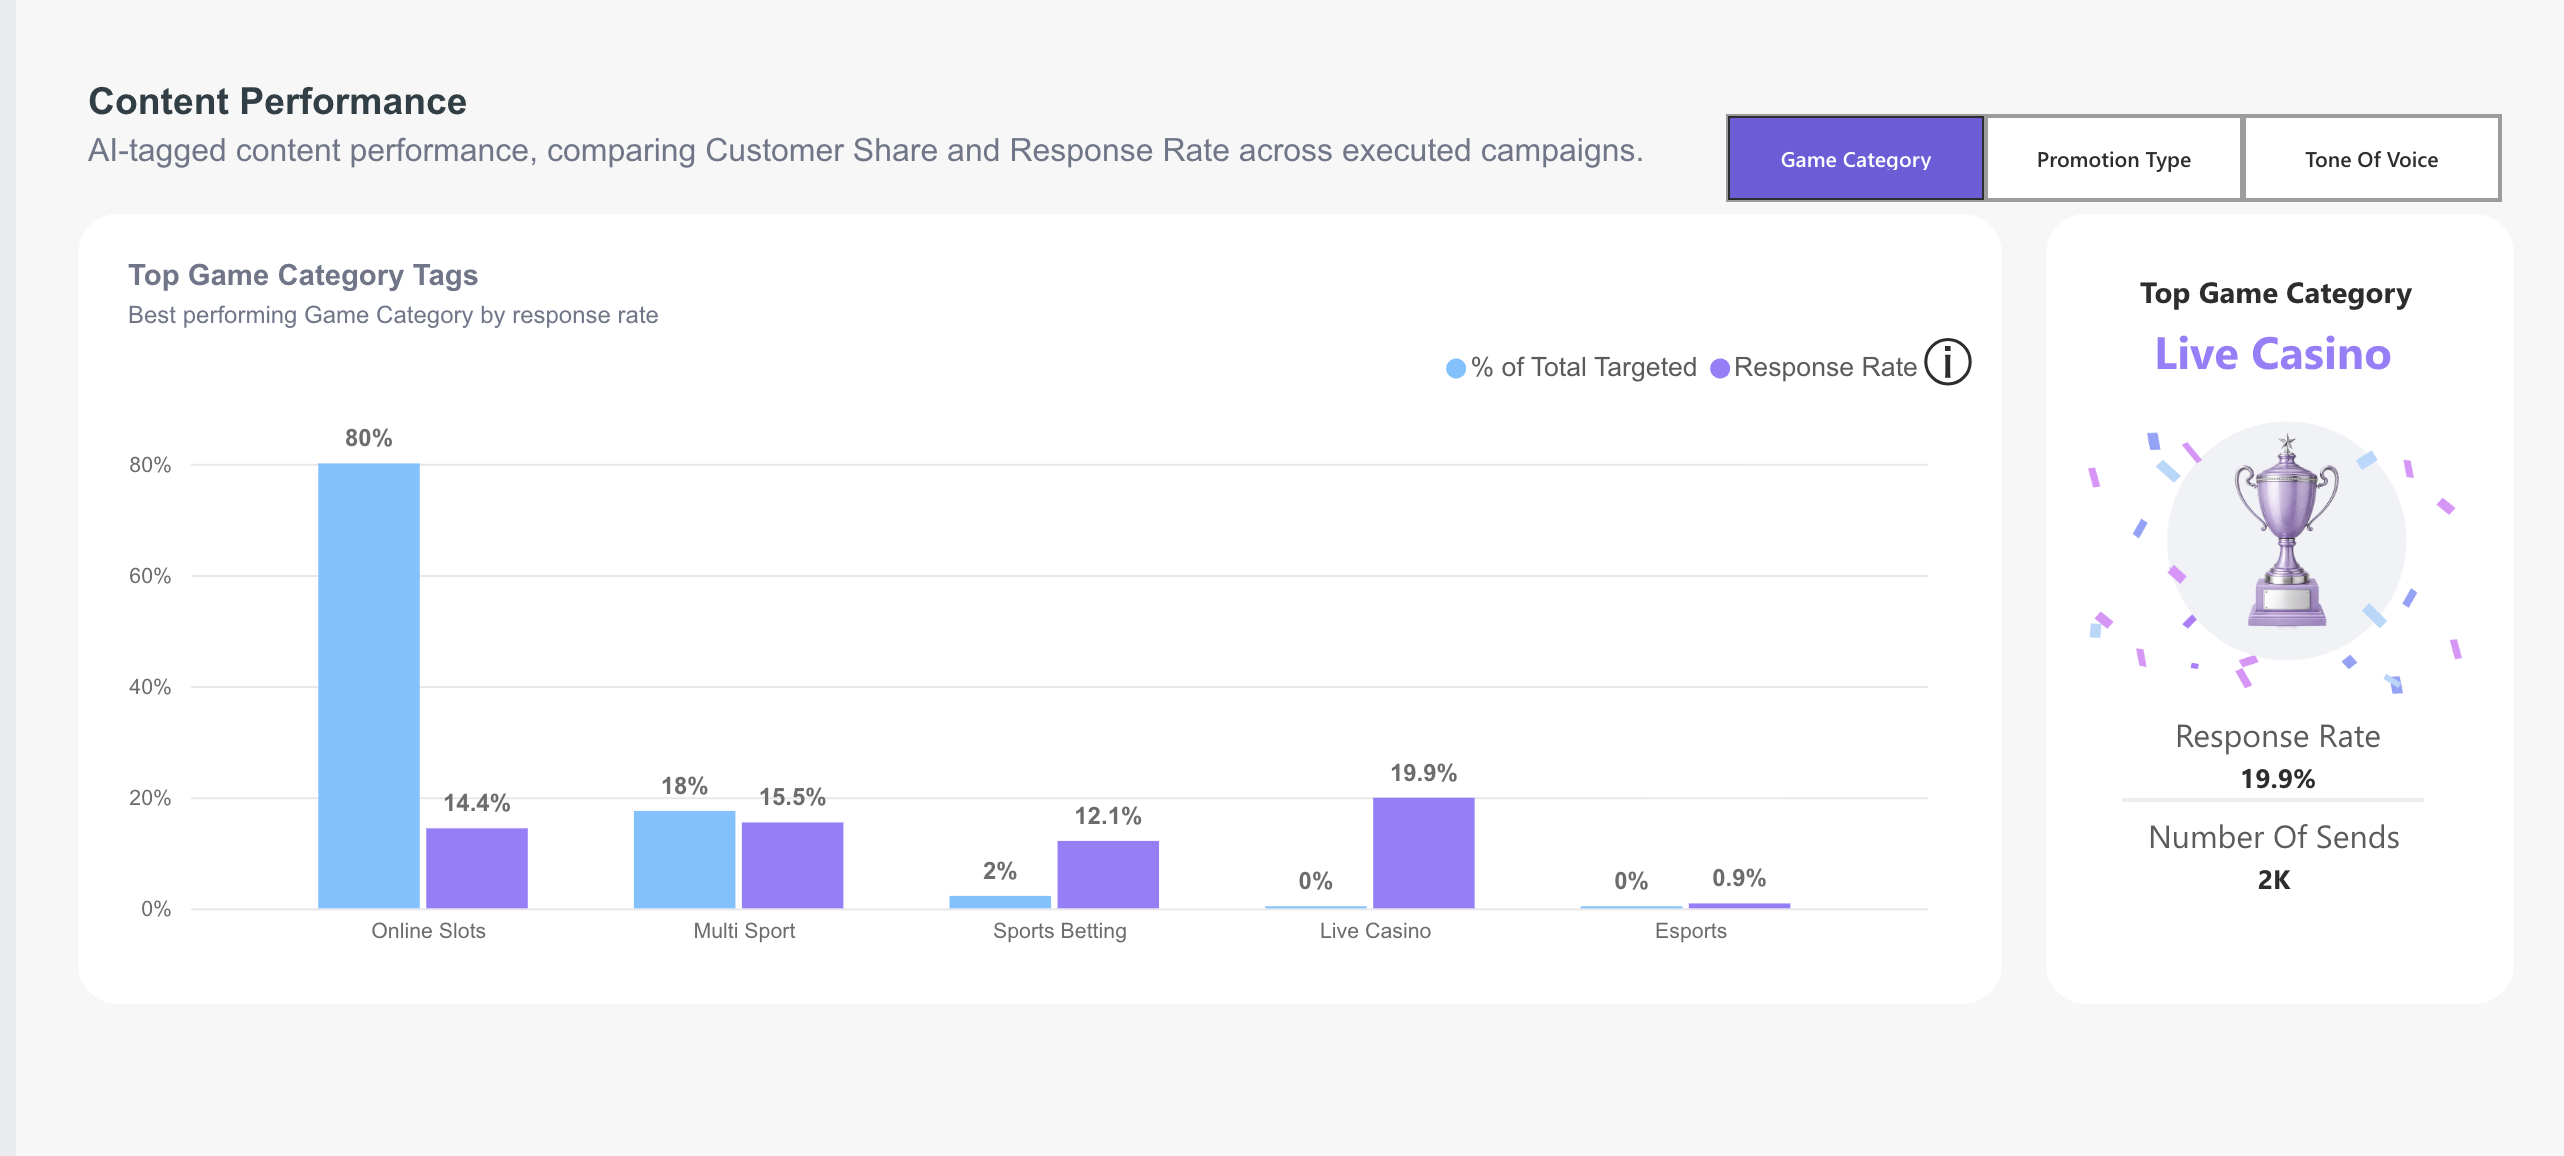Click the Online Slots 80% blue bar
This screenshot has height=1156, width=2564.
pos(369,686)
